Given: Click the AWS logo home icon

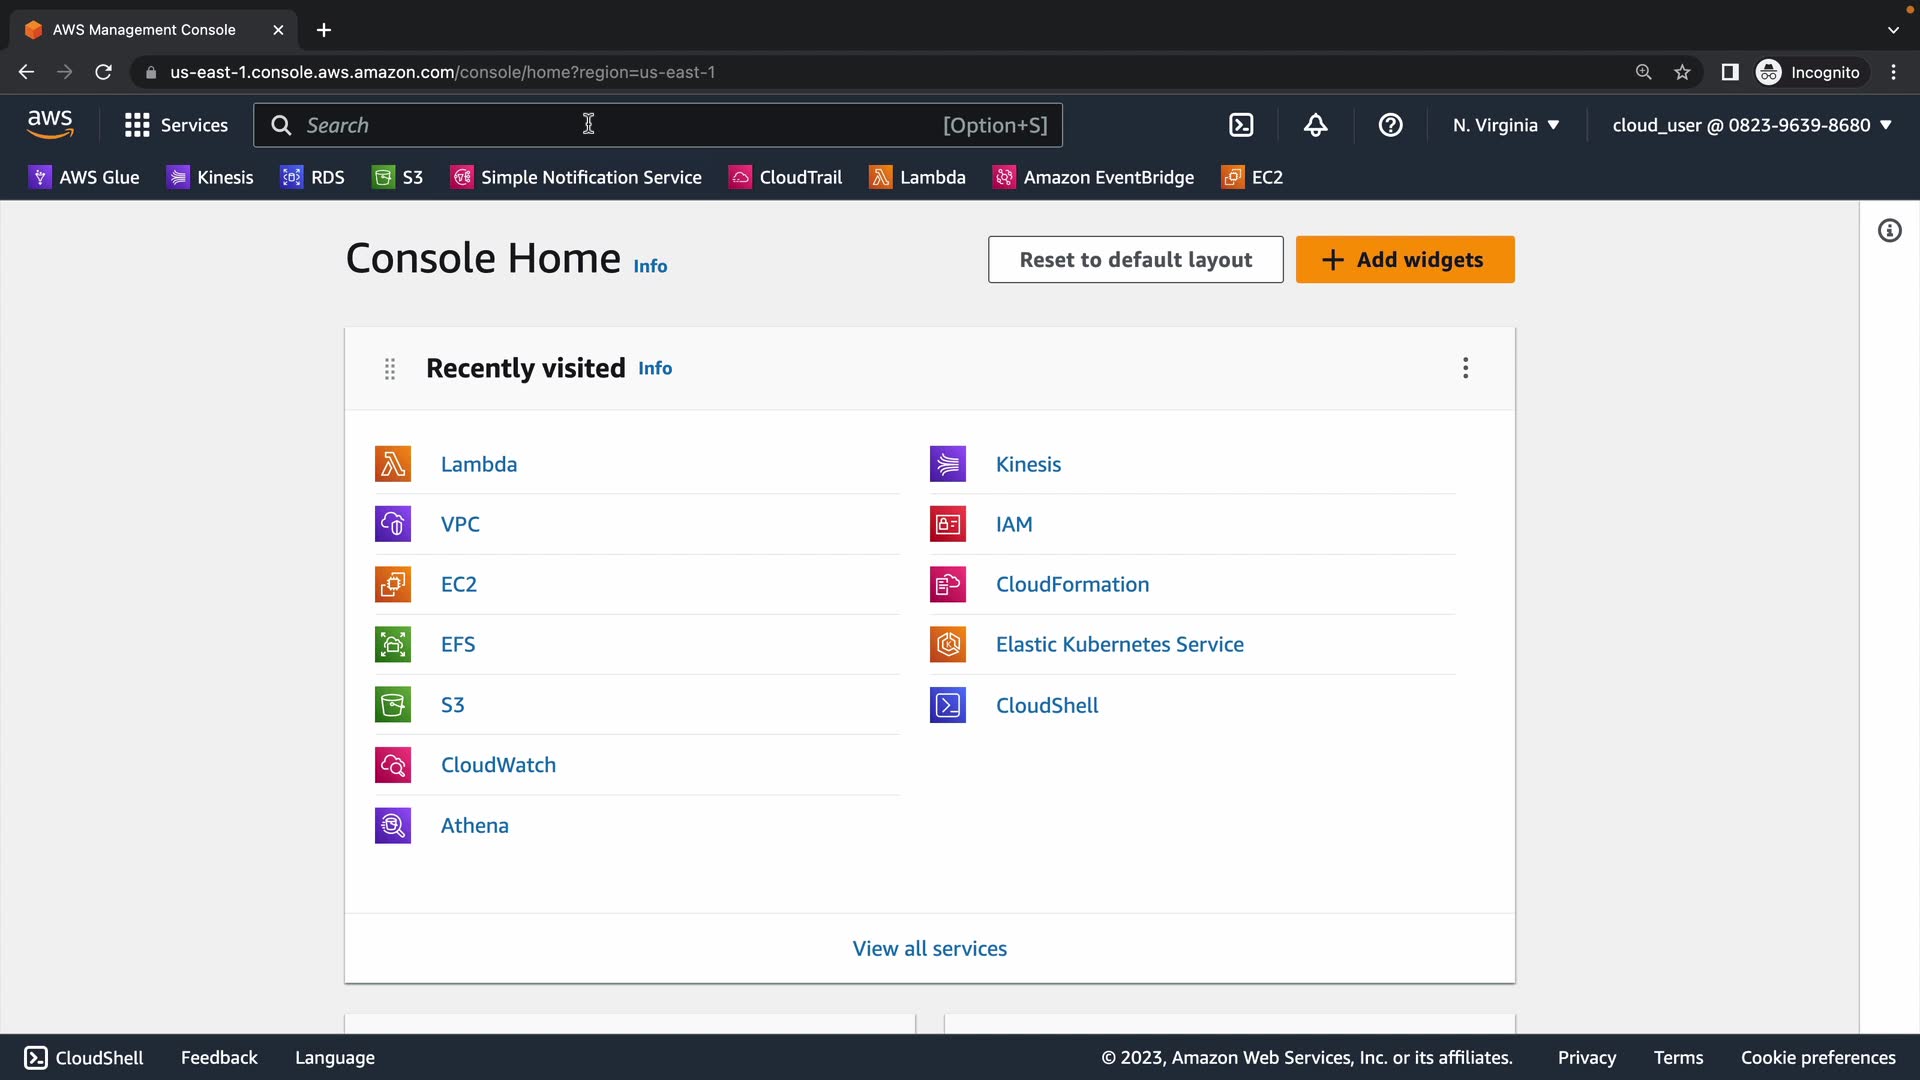Looking at the screenshot, I should click(50, 124).
